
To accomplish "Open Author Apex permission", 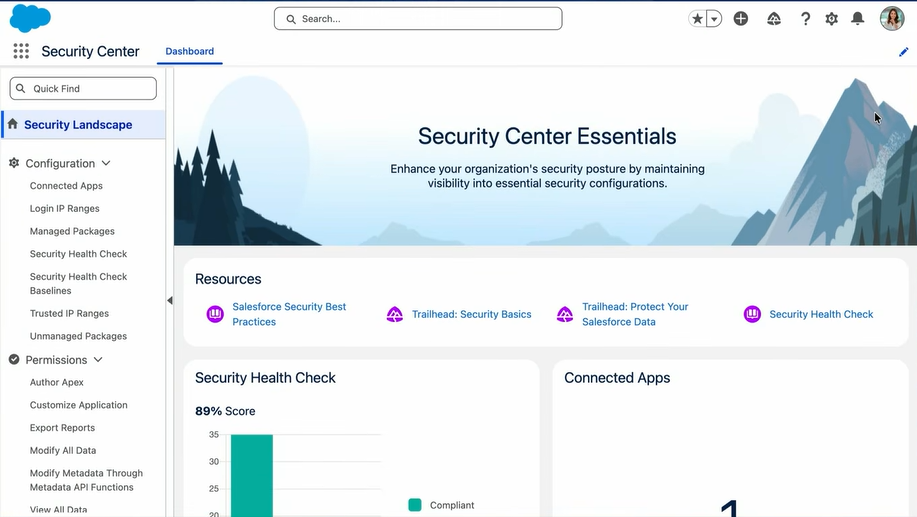I will pyautogui.click(x=57, y=382).
